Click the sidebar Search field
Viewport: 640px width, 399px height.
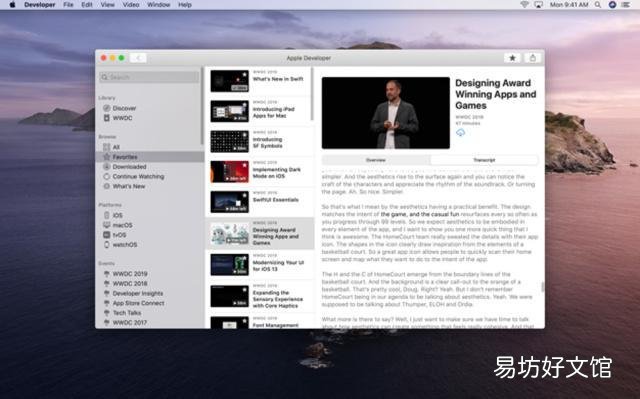[149, 77]
